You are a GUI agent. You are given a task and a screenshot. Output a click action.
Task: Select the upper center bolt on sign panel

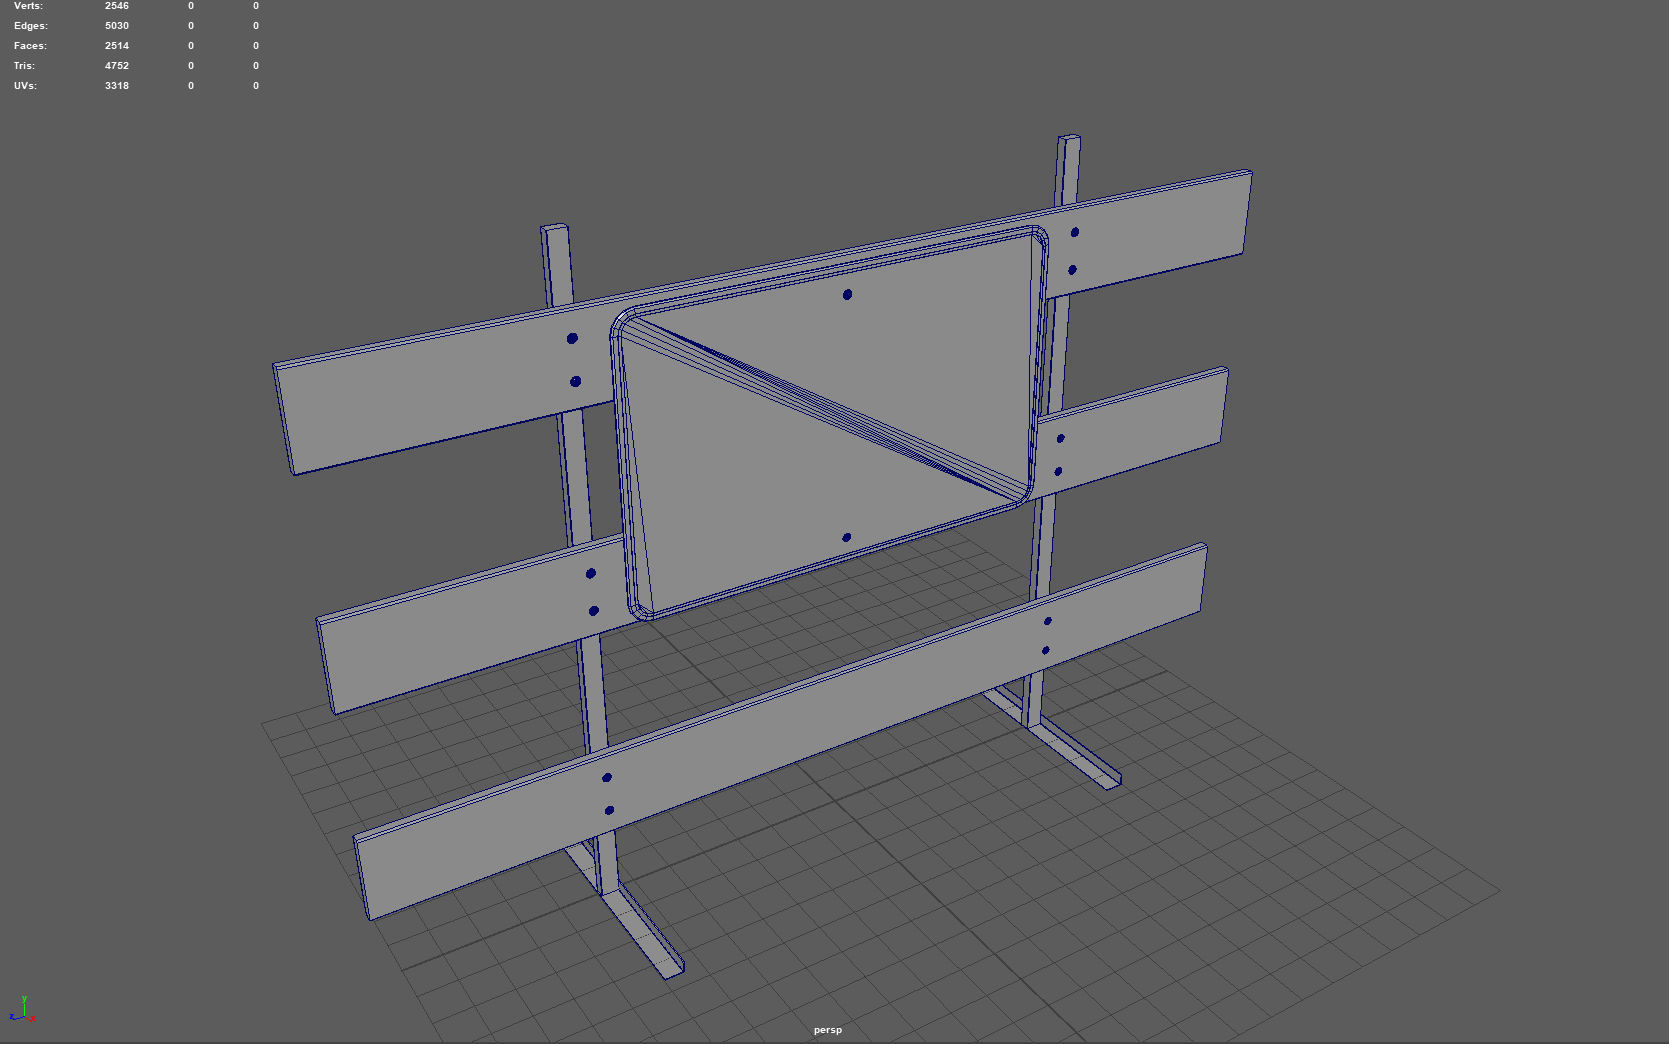[x=847, y=295]
